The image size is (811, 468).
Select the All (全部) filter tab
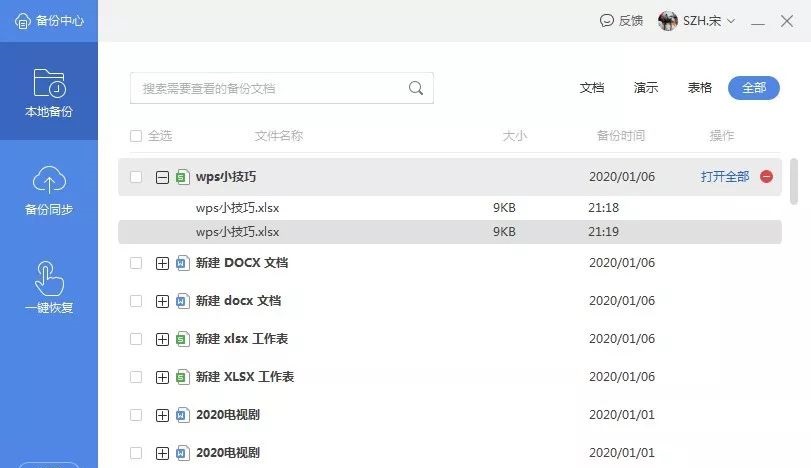[x=754, y=88]
